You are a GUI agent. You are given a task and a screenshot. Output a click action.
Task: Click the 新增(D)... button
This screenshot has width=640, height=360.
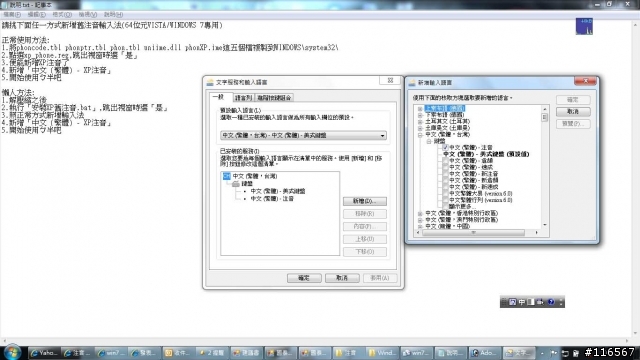(364, 201)
